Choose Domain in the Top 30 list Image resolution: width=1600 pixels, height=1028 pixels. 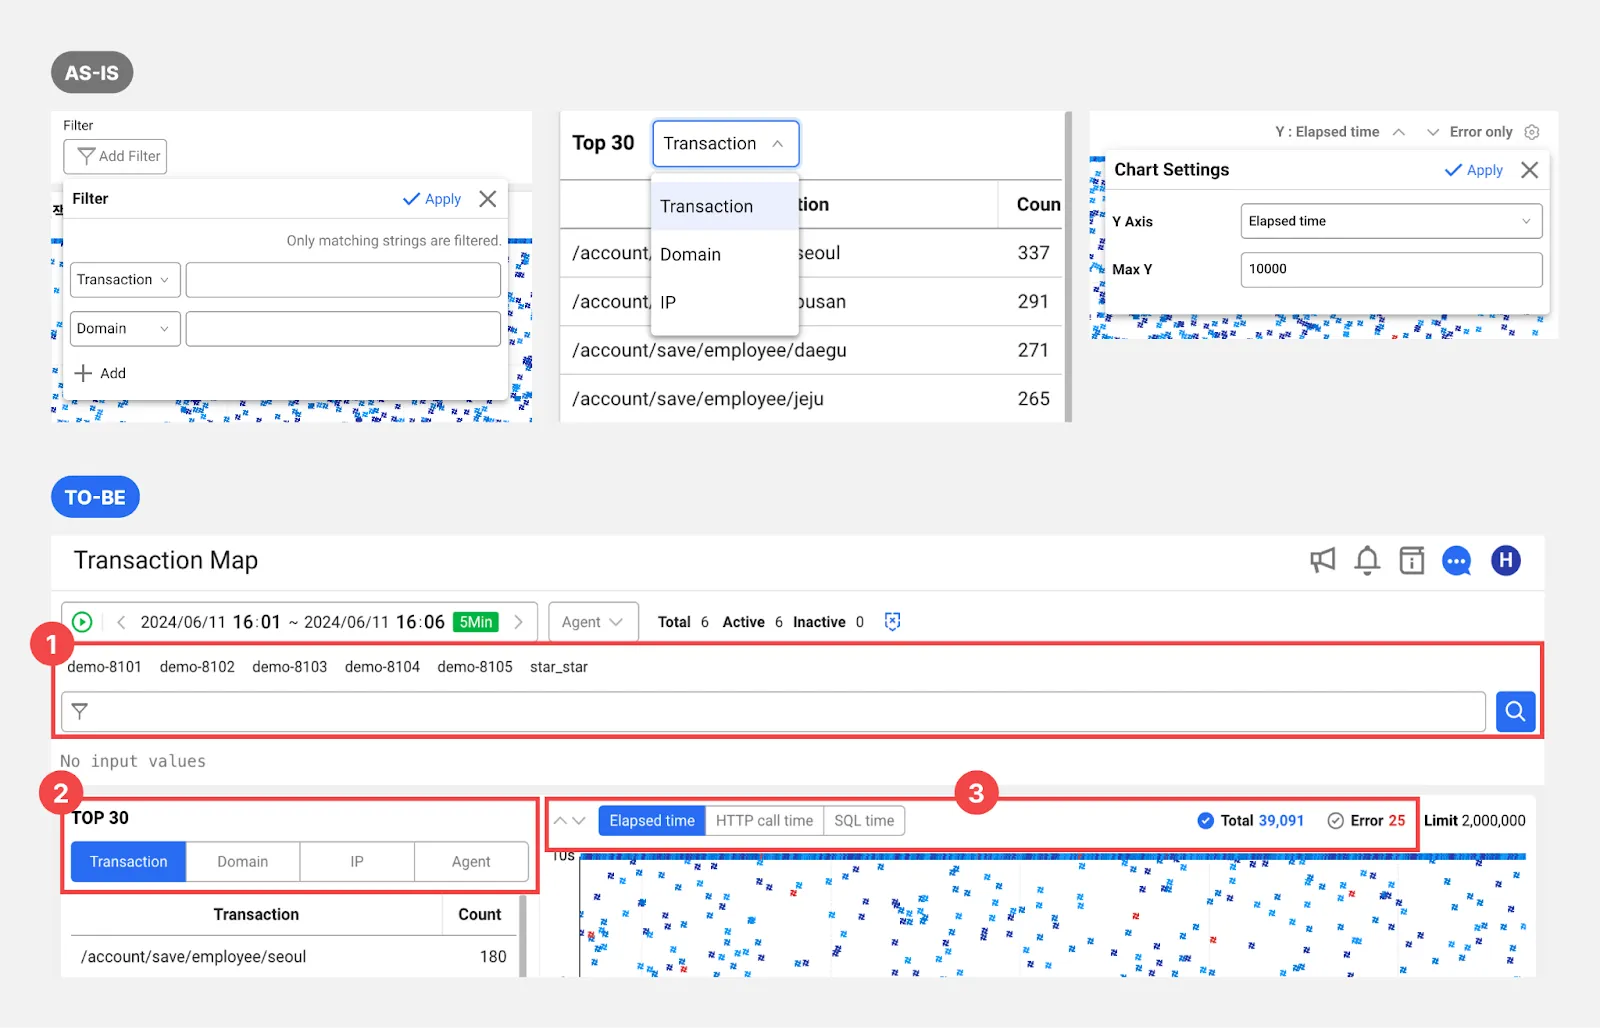click(x=725, y=254)
